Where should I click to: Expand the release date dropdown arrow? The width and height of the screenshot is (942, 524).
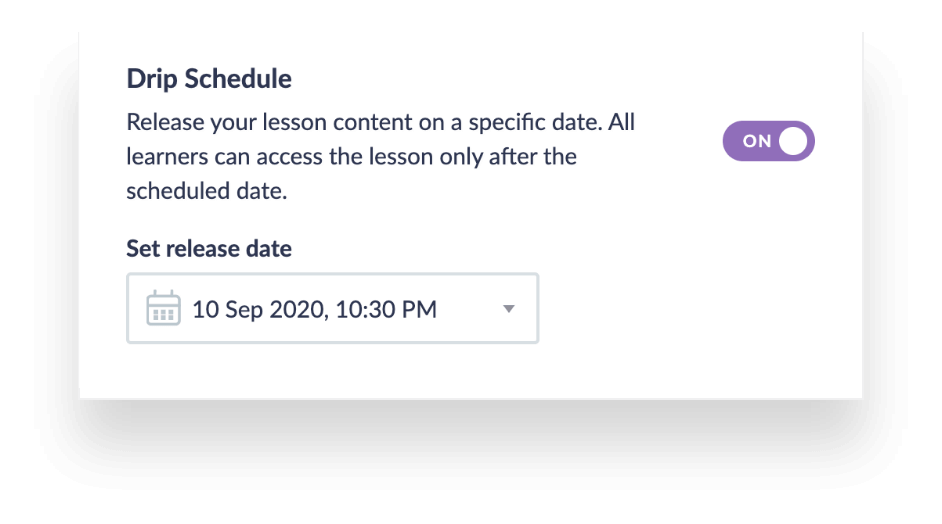click(509, 309)
